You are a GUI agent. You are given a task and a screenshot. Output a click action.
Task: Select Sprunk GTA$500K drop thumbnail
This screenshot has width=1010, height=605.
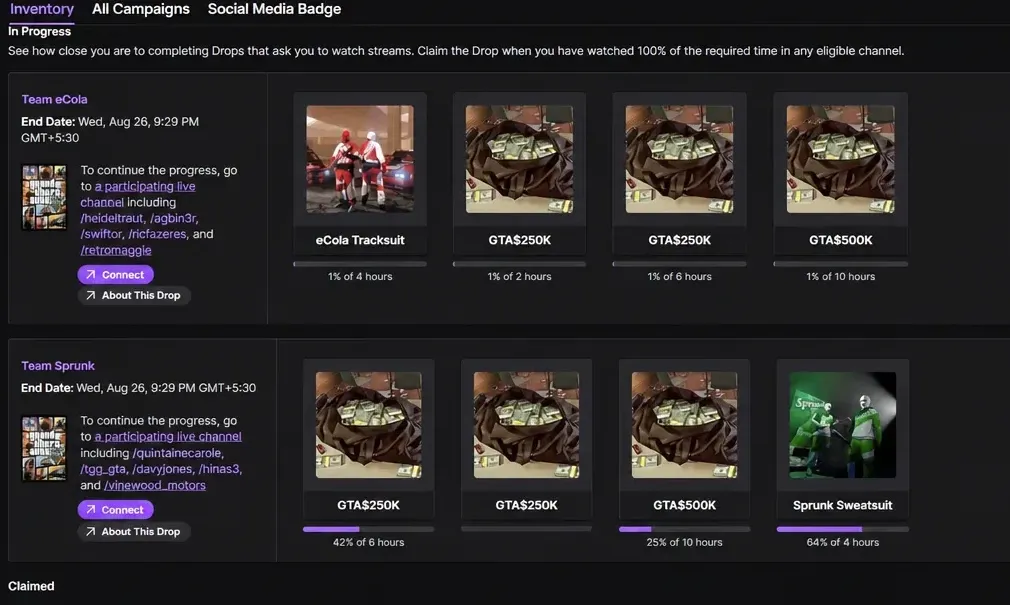point(685,425)
